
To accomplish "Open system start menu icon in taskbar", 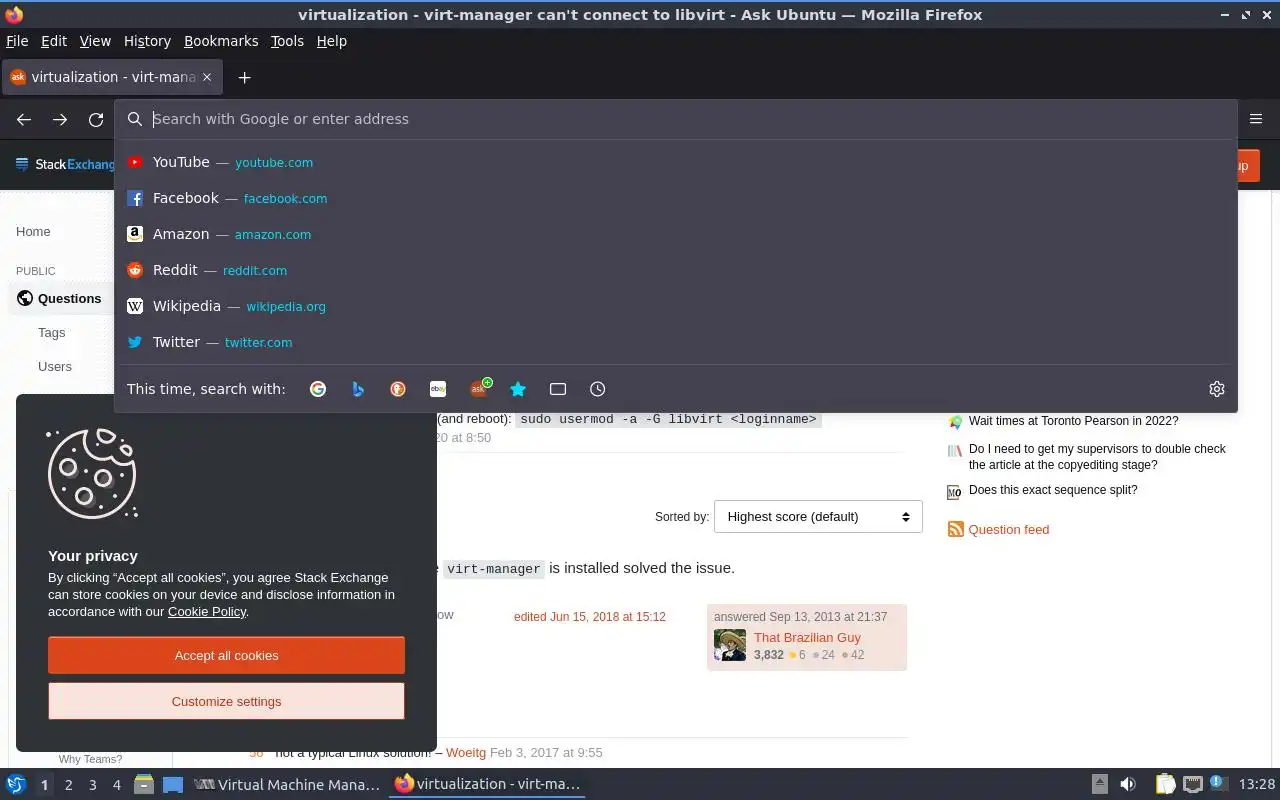I will click(x=16, y=784).
